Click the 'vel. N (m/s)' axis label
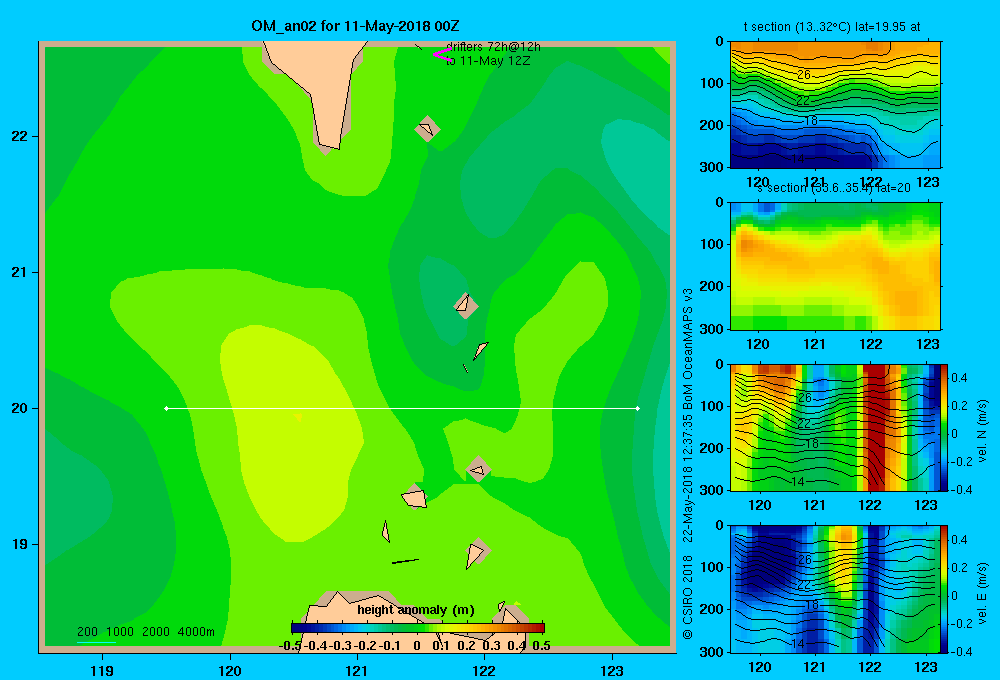 [982, 431]
